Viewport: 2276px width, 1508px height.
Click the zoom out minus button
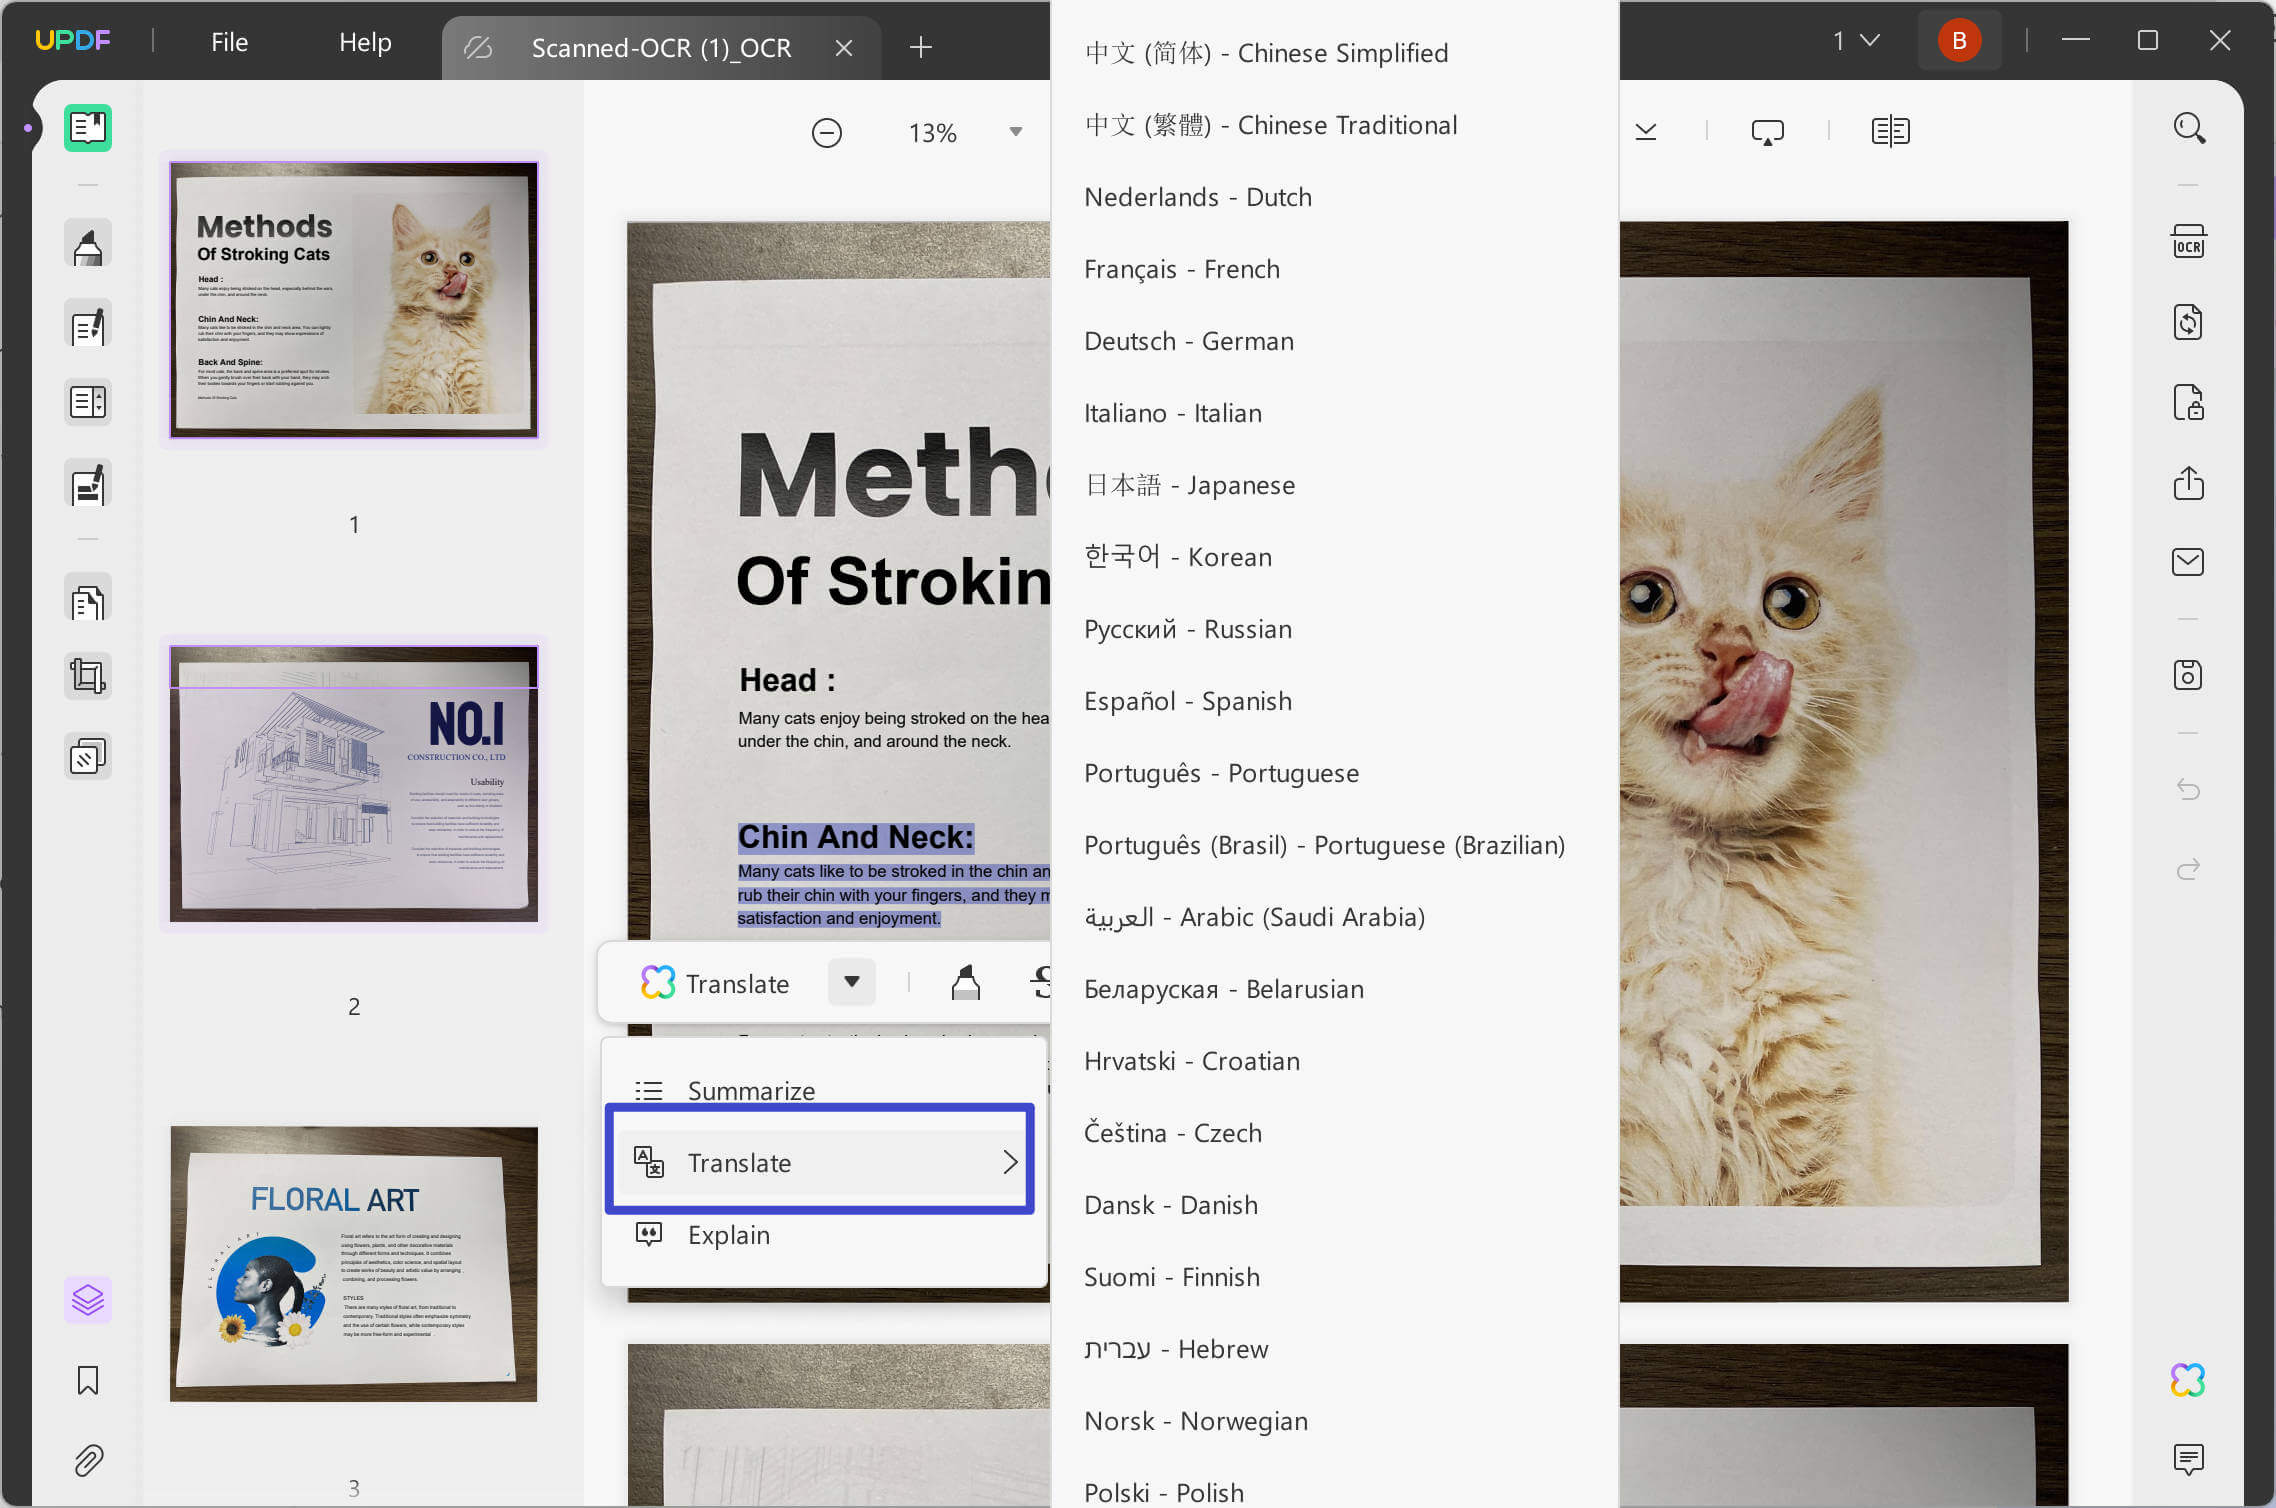(826, 132)
